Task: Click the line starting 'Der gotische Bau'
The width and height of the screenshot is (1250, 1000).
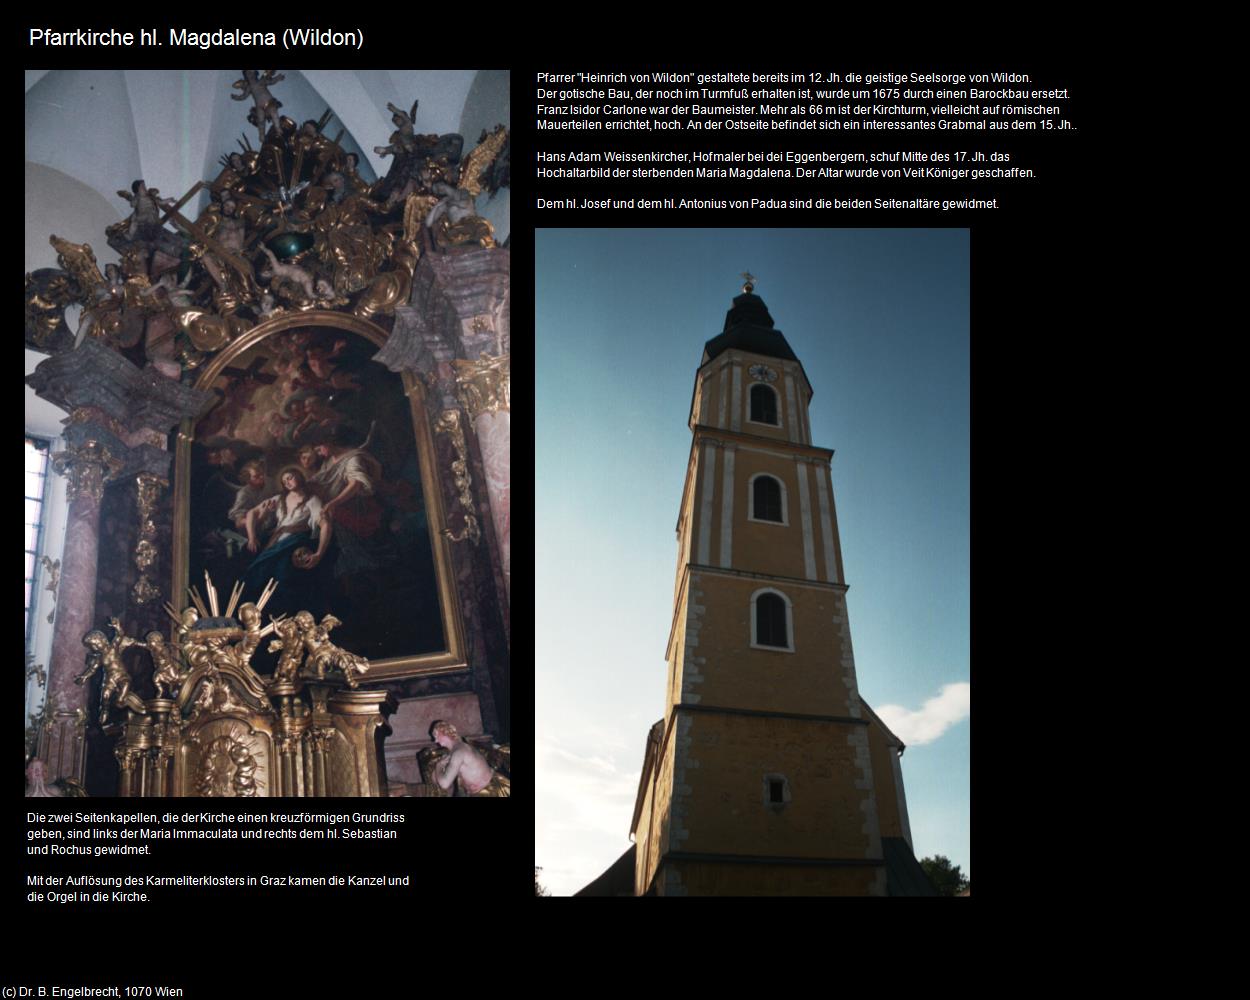Action: (803, 94)
